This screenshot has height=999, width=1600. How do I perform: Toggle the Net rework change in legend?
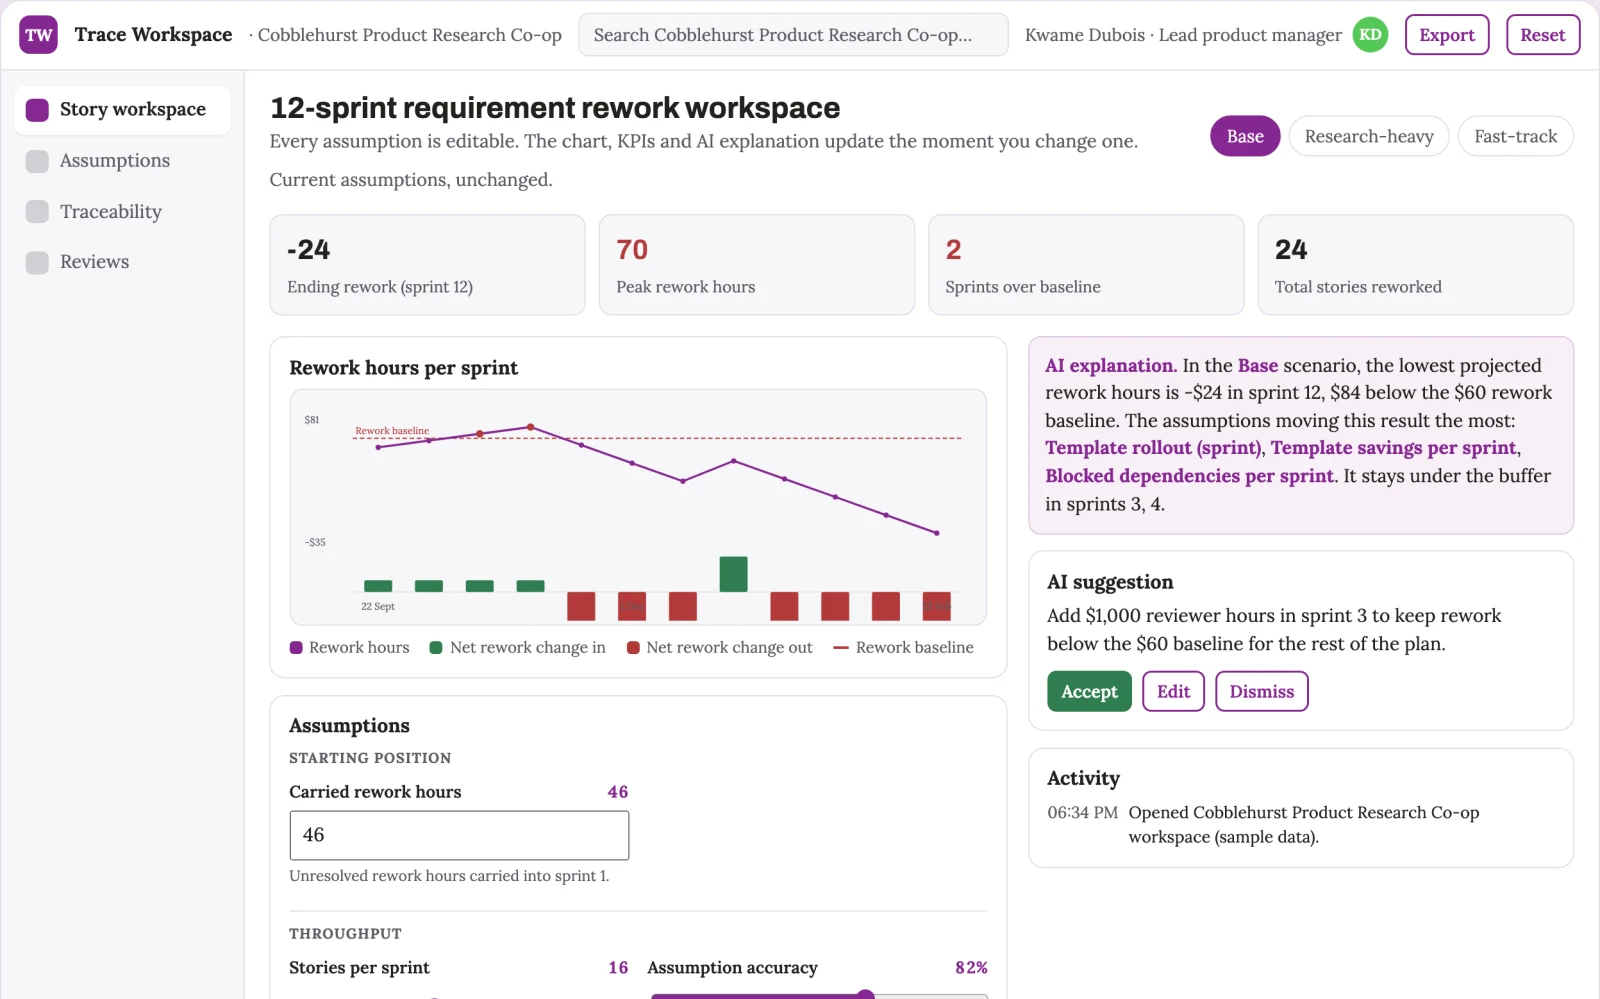tap(517, 648)
